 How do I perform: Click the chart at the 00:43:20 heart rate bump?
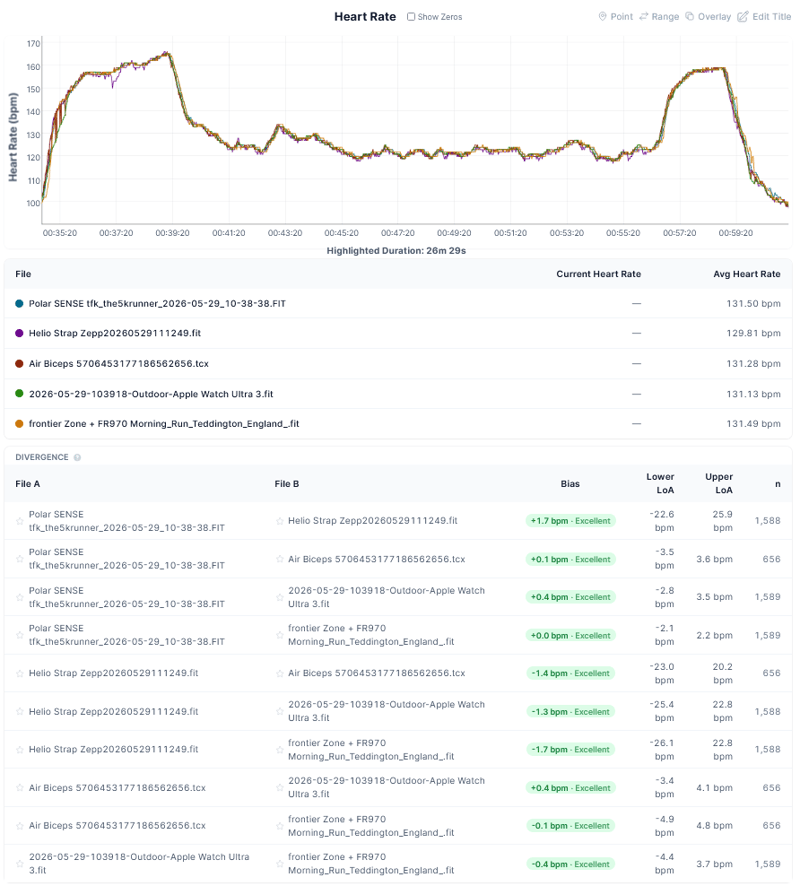[279, 127]
